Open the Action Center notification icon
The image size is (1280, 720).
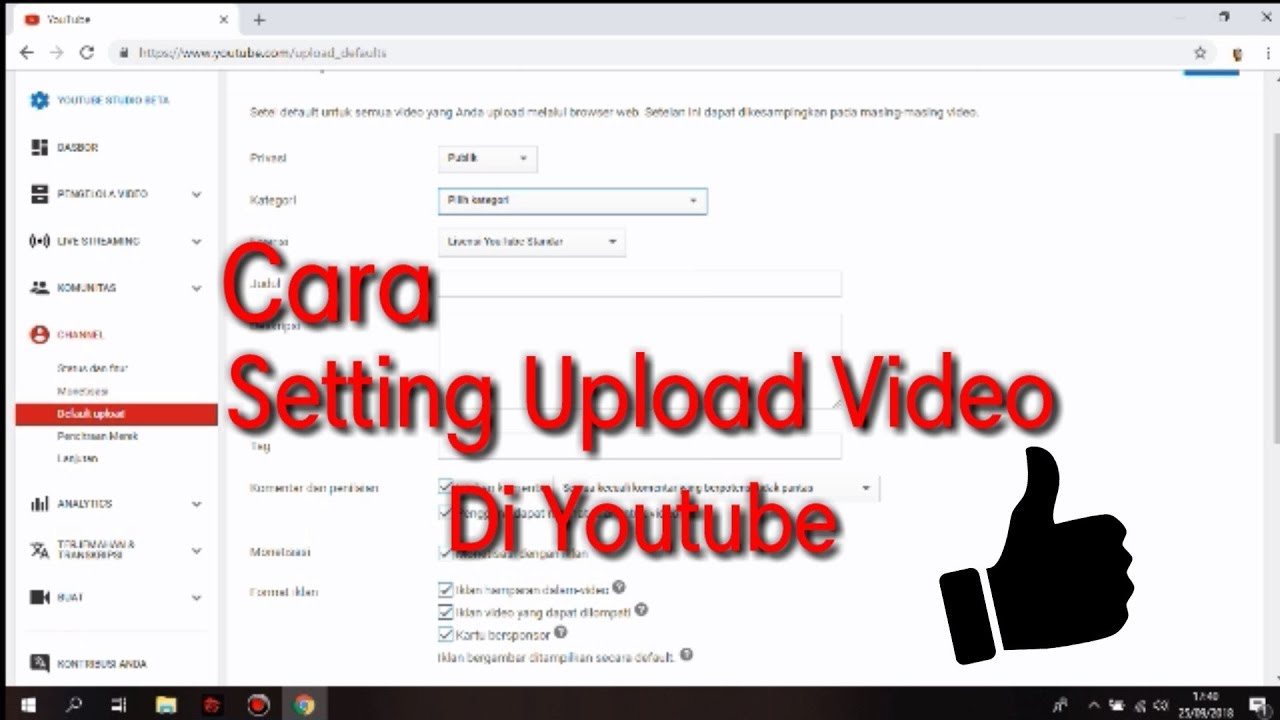pyautogui.click(x=1257, y=705)
